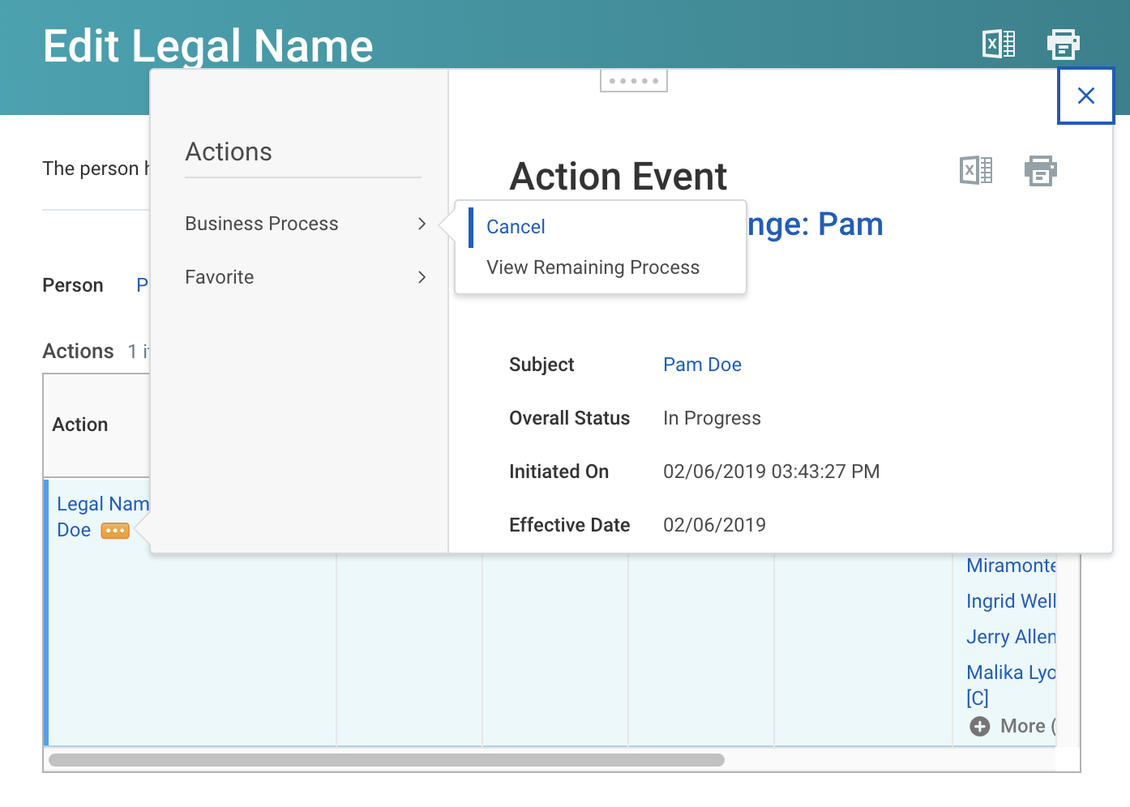Open the Jerry Allen link

(1010, 637)
